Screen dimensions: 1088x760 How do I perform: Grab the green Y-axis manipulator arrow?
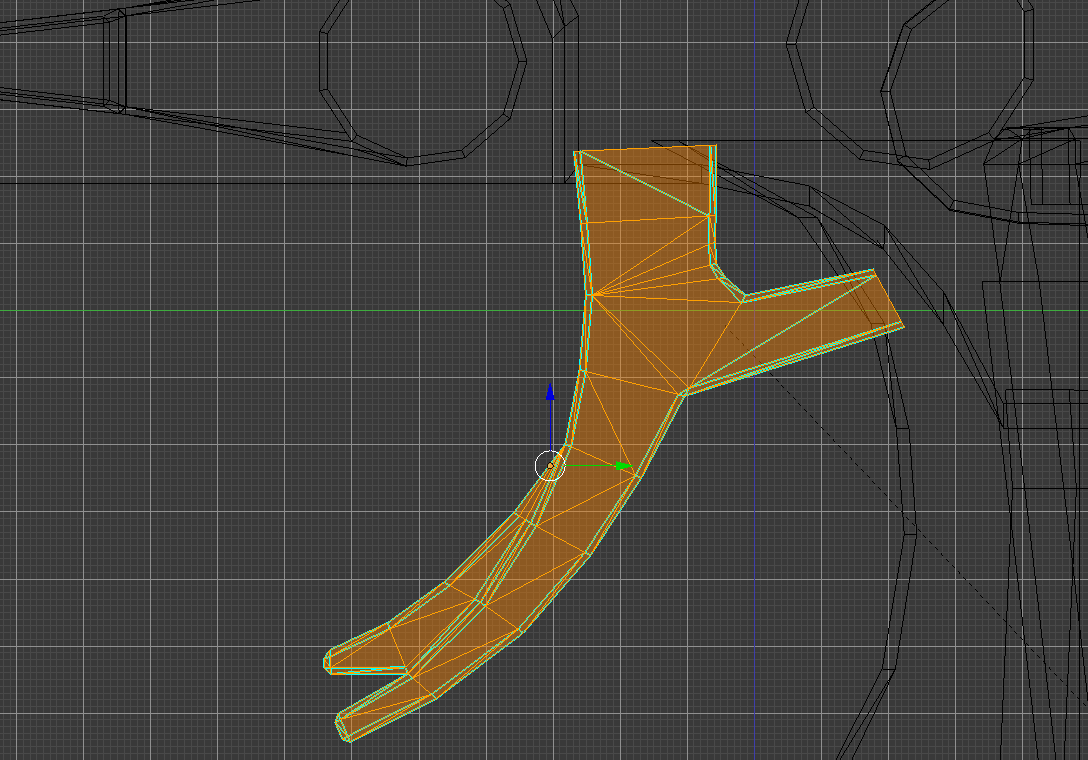pyautogui.click(x=623, y=466)
